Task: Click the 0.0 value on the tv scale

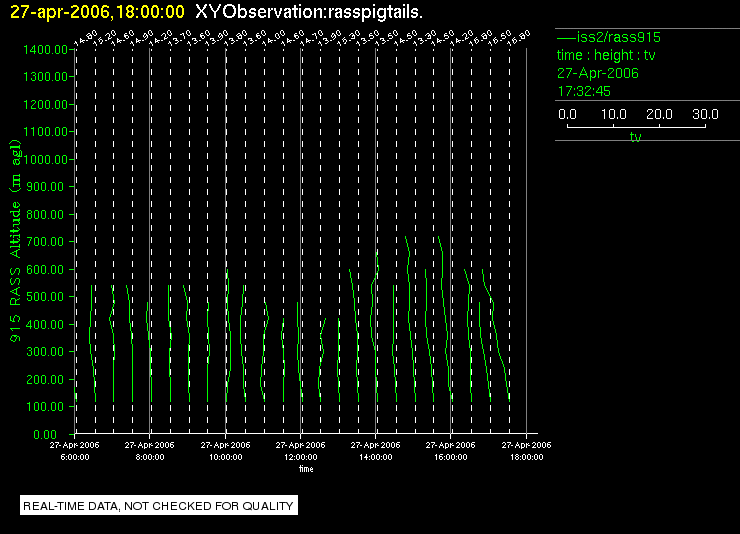Action: 567,114
